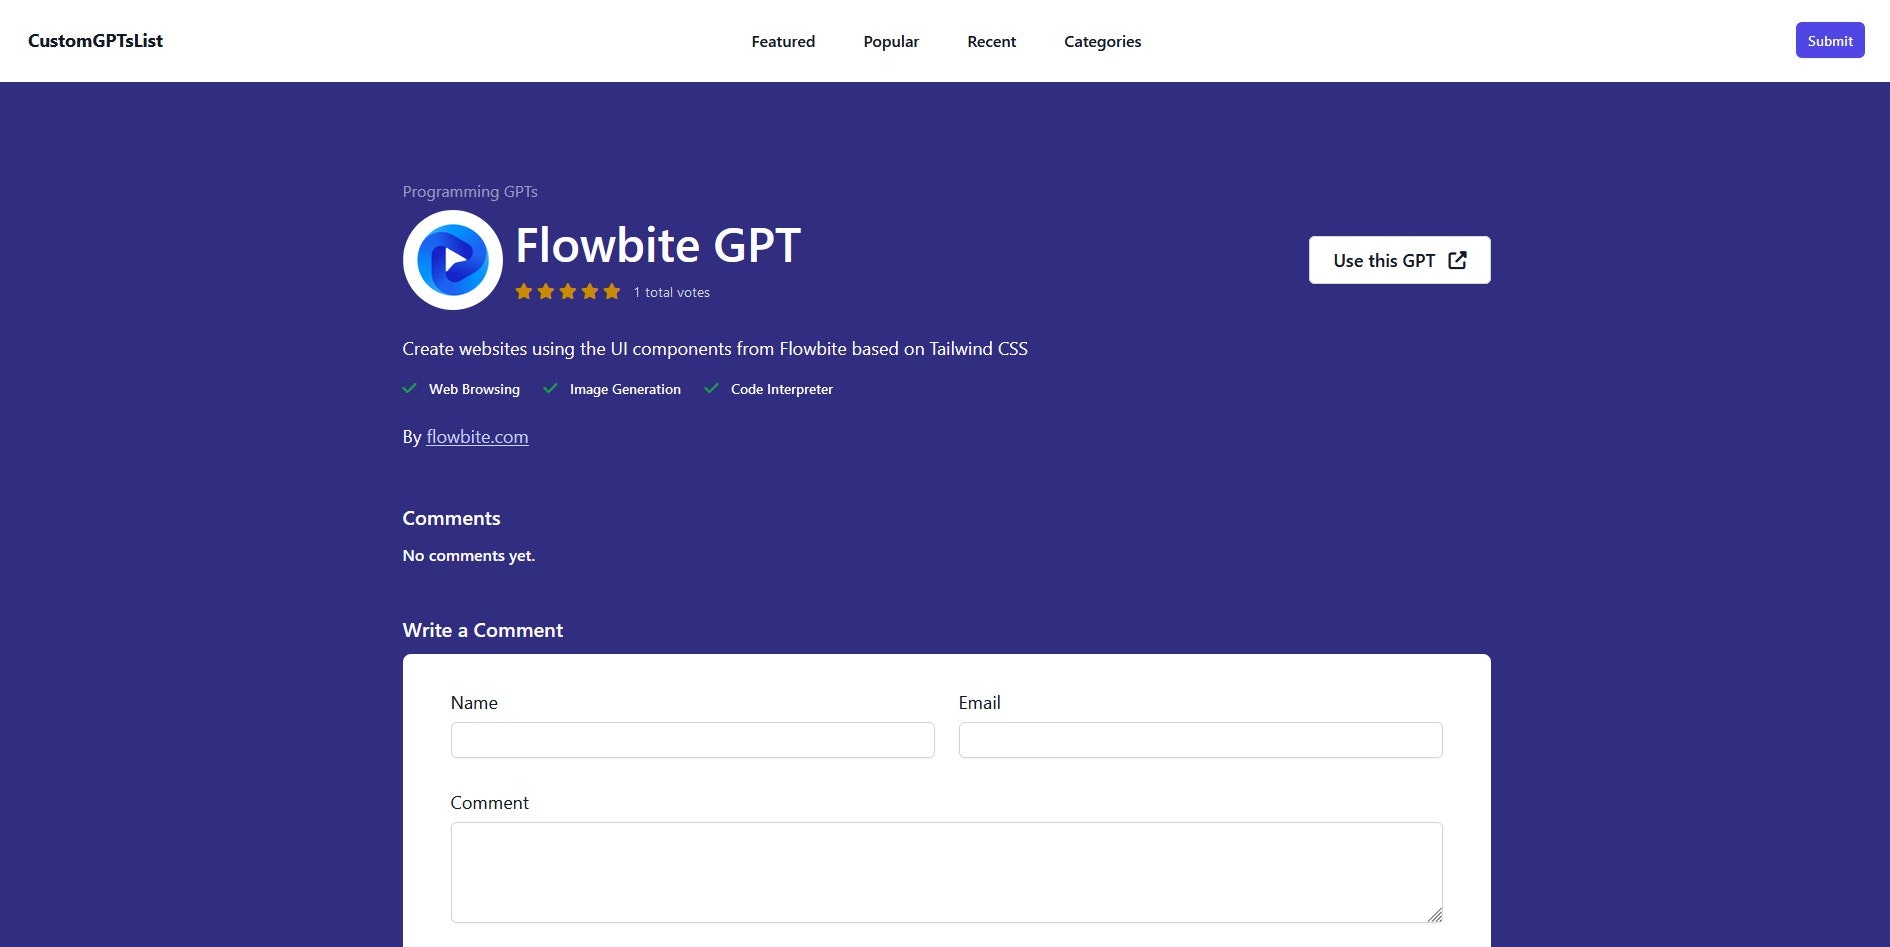
Task: Click the checkmark beside Web Browsing
Action: coord(410,389)
